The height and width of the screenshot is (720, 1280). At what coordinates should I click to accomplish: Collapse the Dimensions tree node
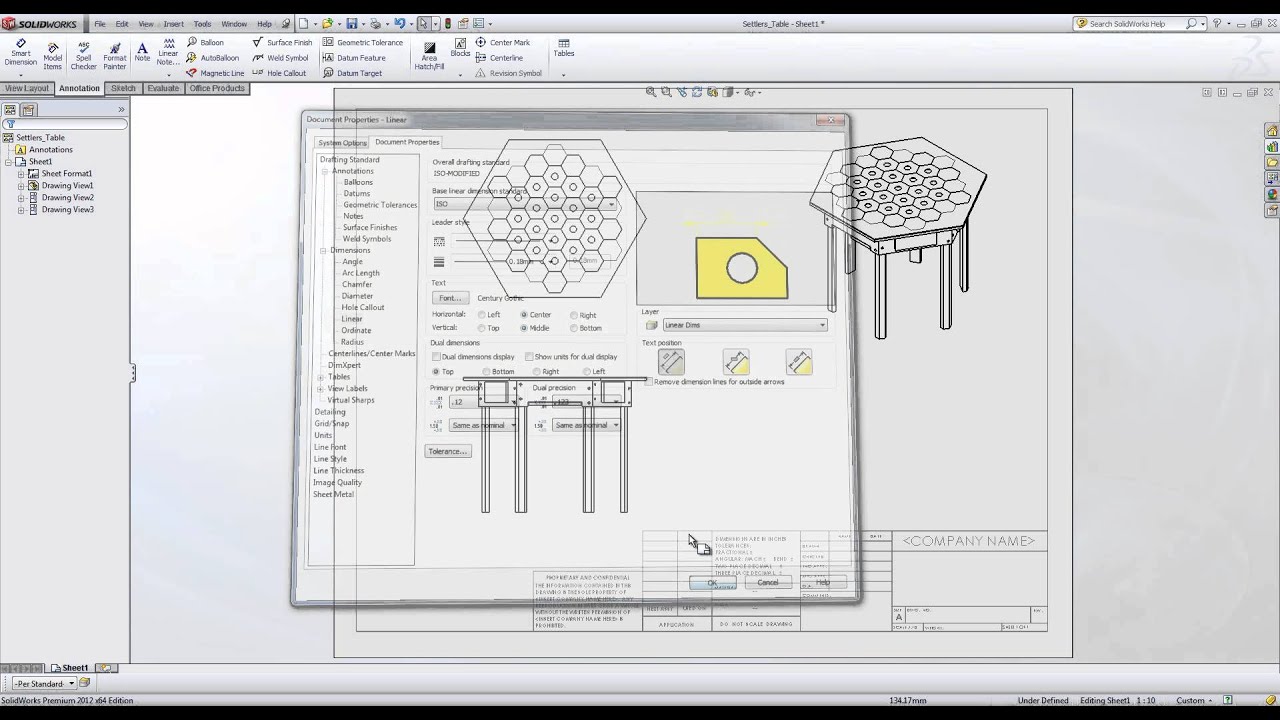(x=323, y=250)
